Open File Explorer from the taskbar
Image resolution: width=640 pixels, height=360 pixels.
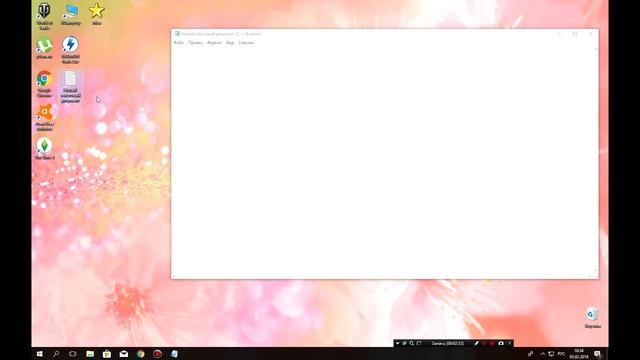tap(90, 354)
